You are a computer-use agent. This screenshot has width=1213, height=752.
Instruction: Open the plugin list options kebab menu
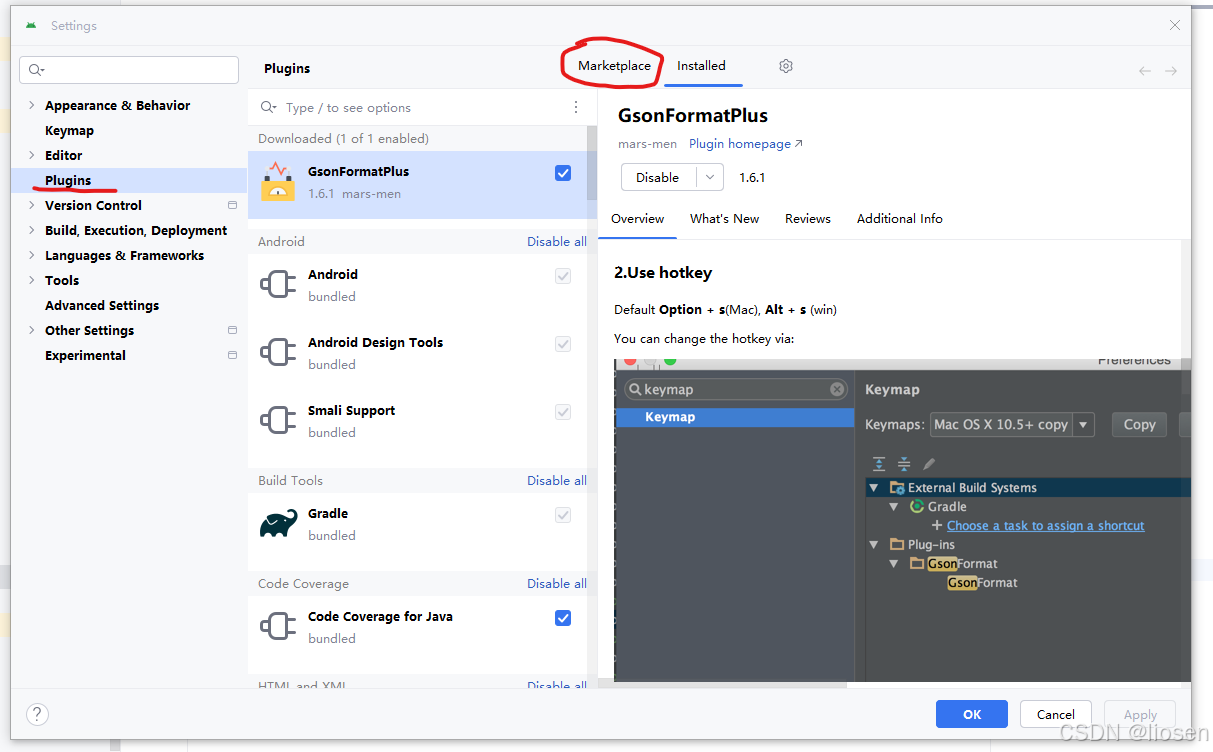[576, 107]
